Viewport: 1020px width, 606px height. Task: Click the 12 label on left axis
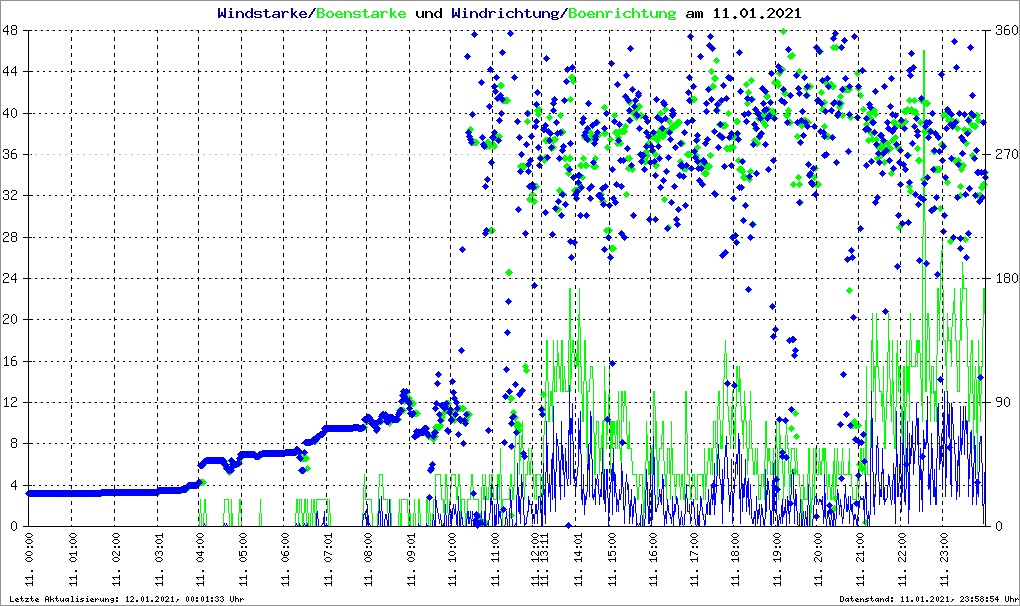click(14, 402)
